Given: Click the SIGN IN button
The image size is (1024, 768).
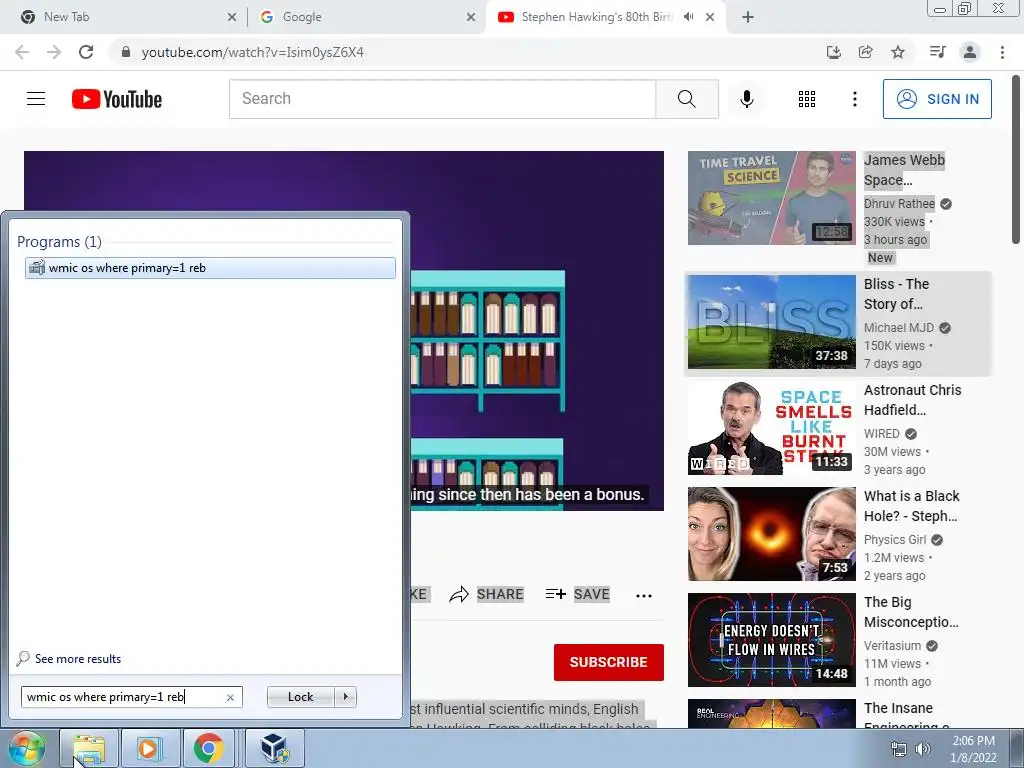Looking at the screenshot, I should pos(937,99).
